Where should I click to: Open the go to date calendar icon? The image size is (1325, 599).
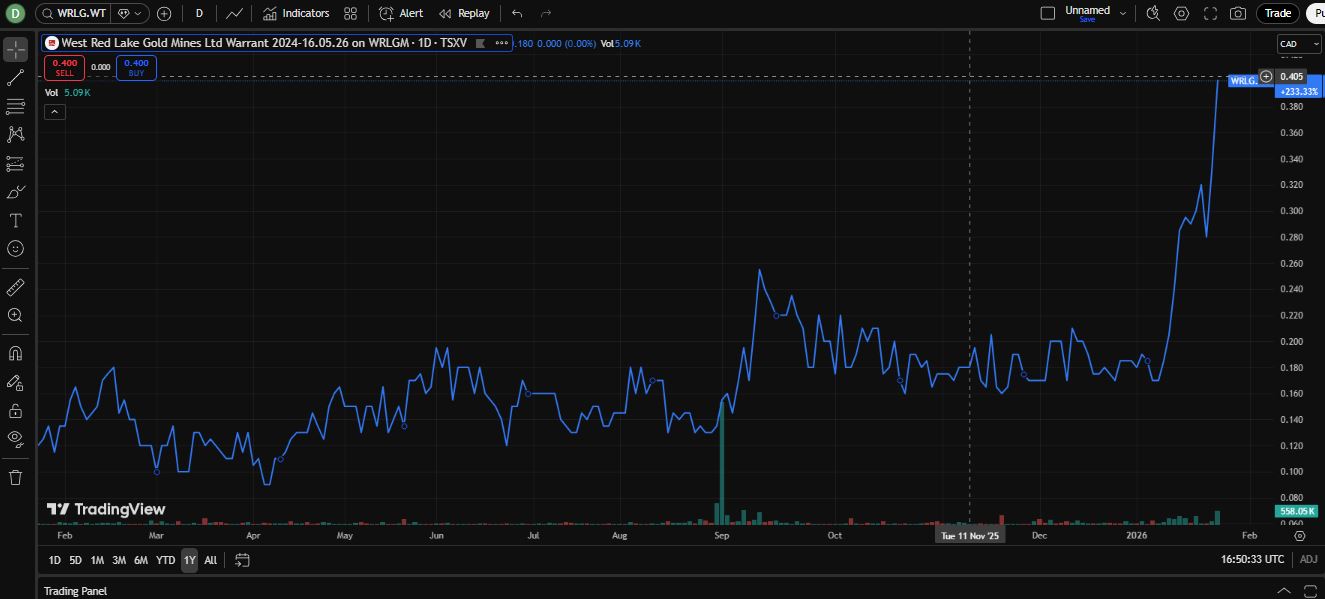241,560
